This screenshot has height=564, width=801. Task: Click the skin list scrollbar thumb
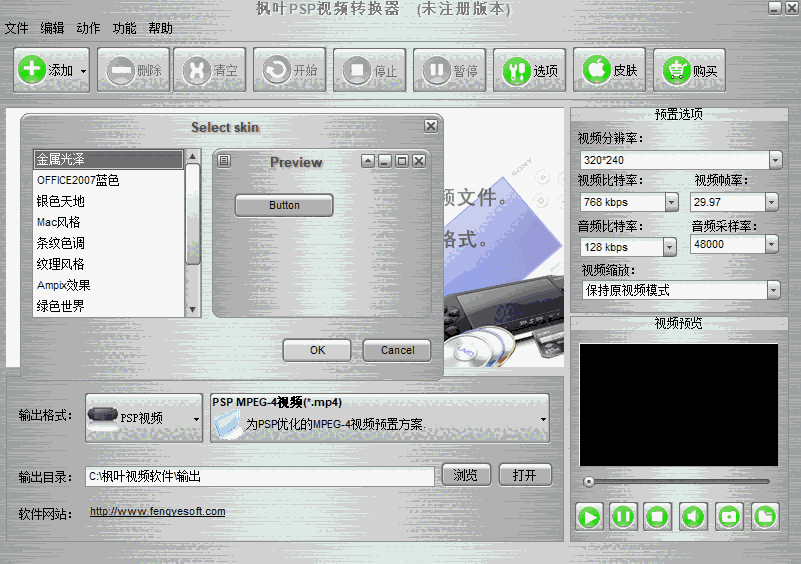[193, 214]
